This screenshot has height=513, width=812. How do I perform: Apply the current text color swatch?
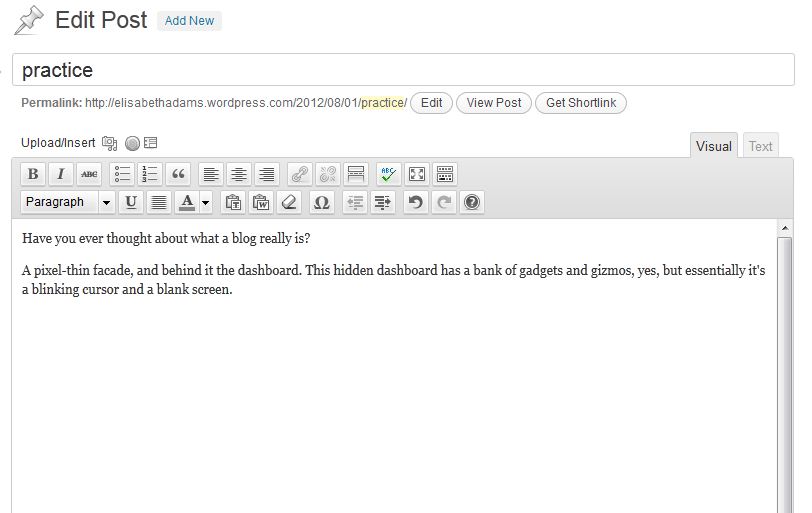[186, 202]
